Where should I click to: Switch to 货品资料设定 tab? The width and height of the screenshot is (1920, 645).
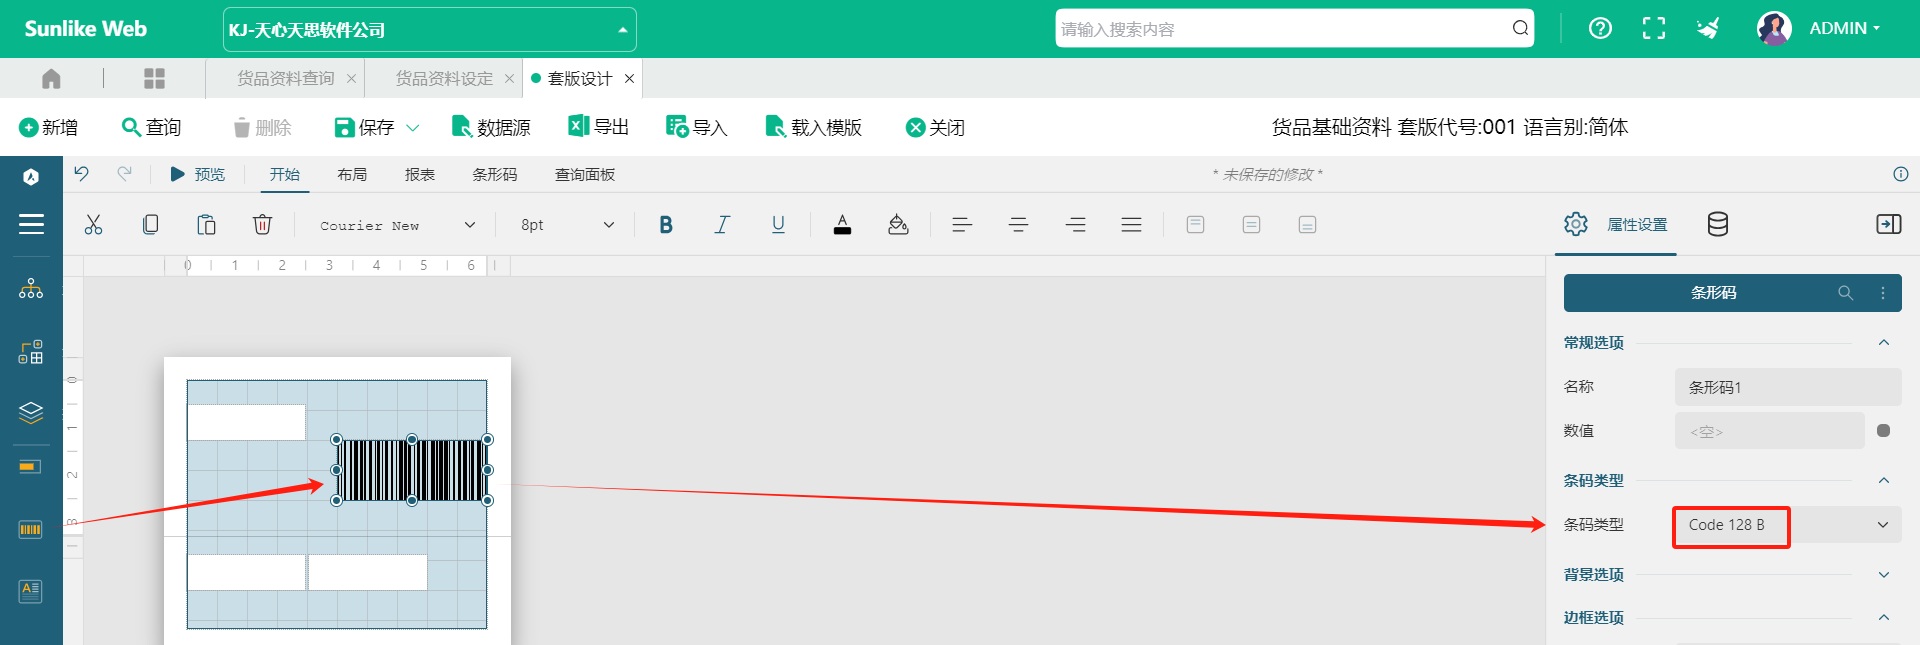(x=444, y=79)
